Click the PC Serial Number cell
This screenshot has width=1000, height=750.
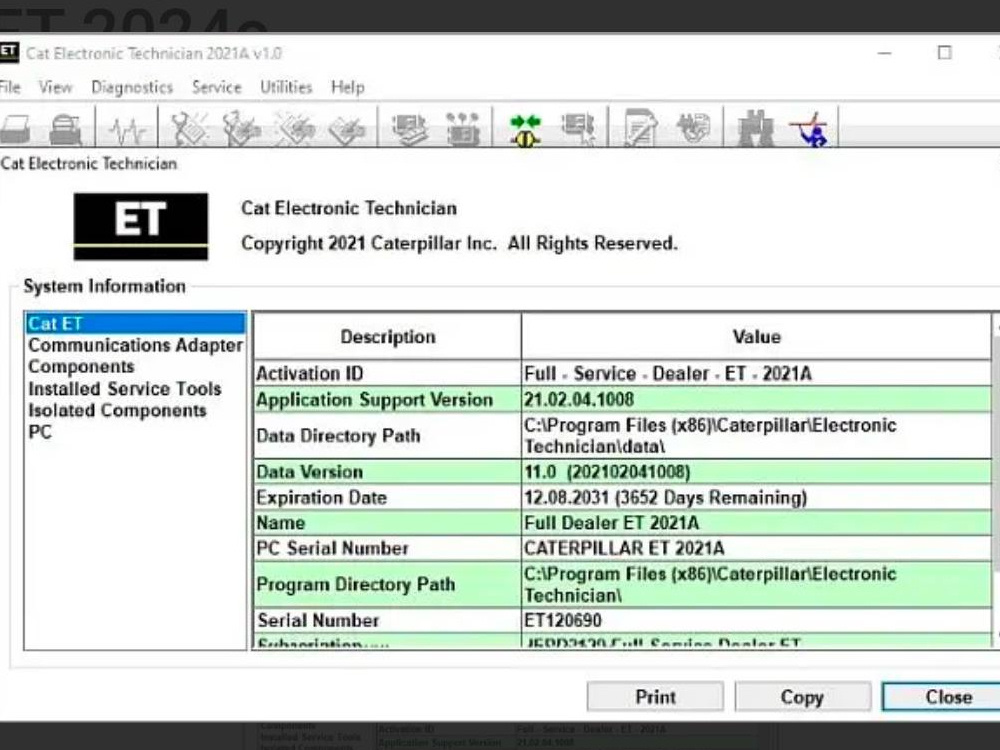(387, 548)
